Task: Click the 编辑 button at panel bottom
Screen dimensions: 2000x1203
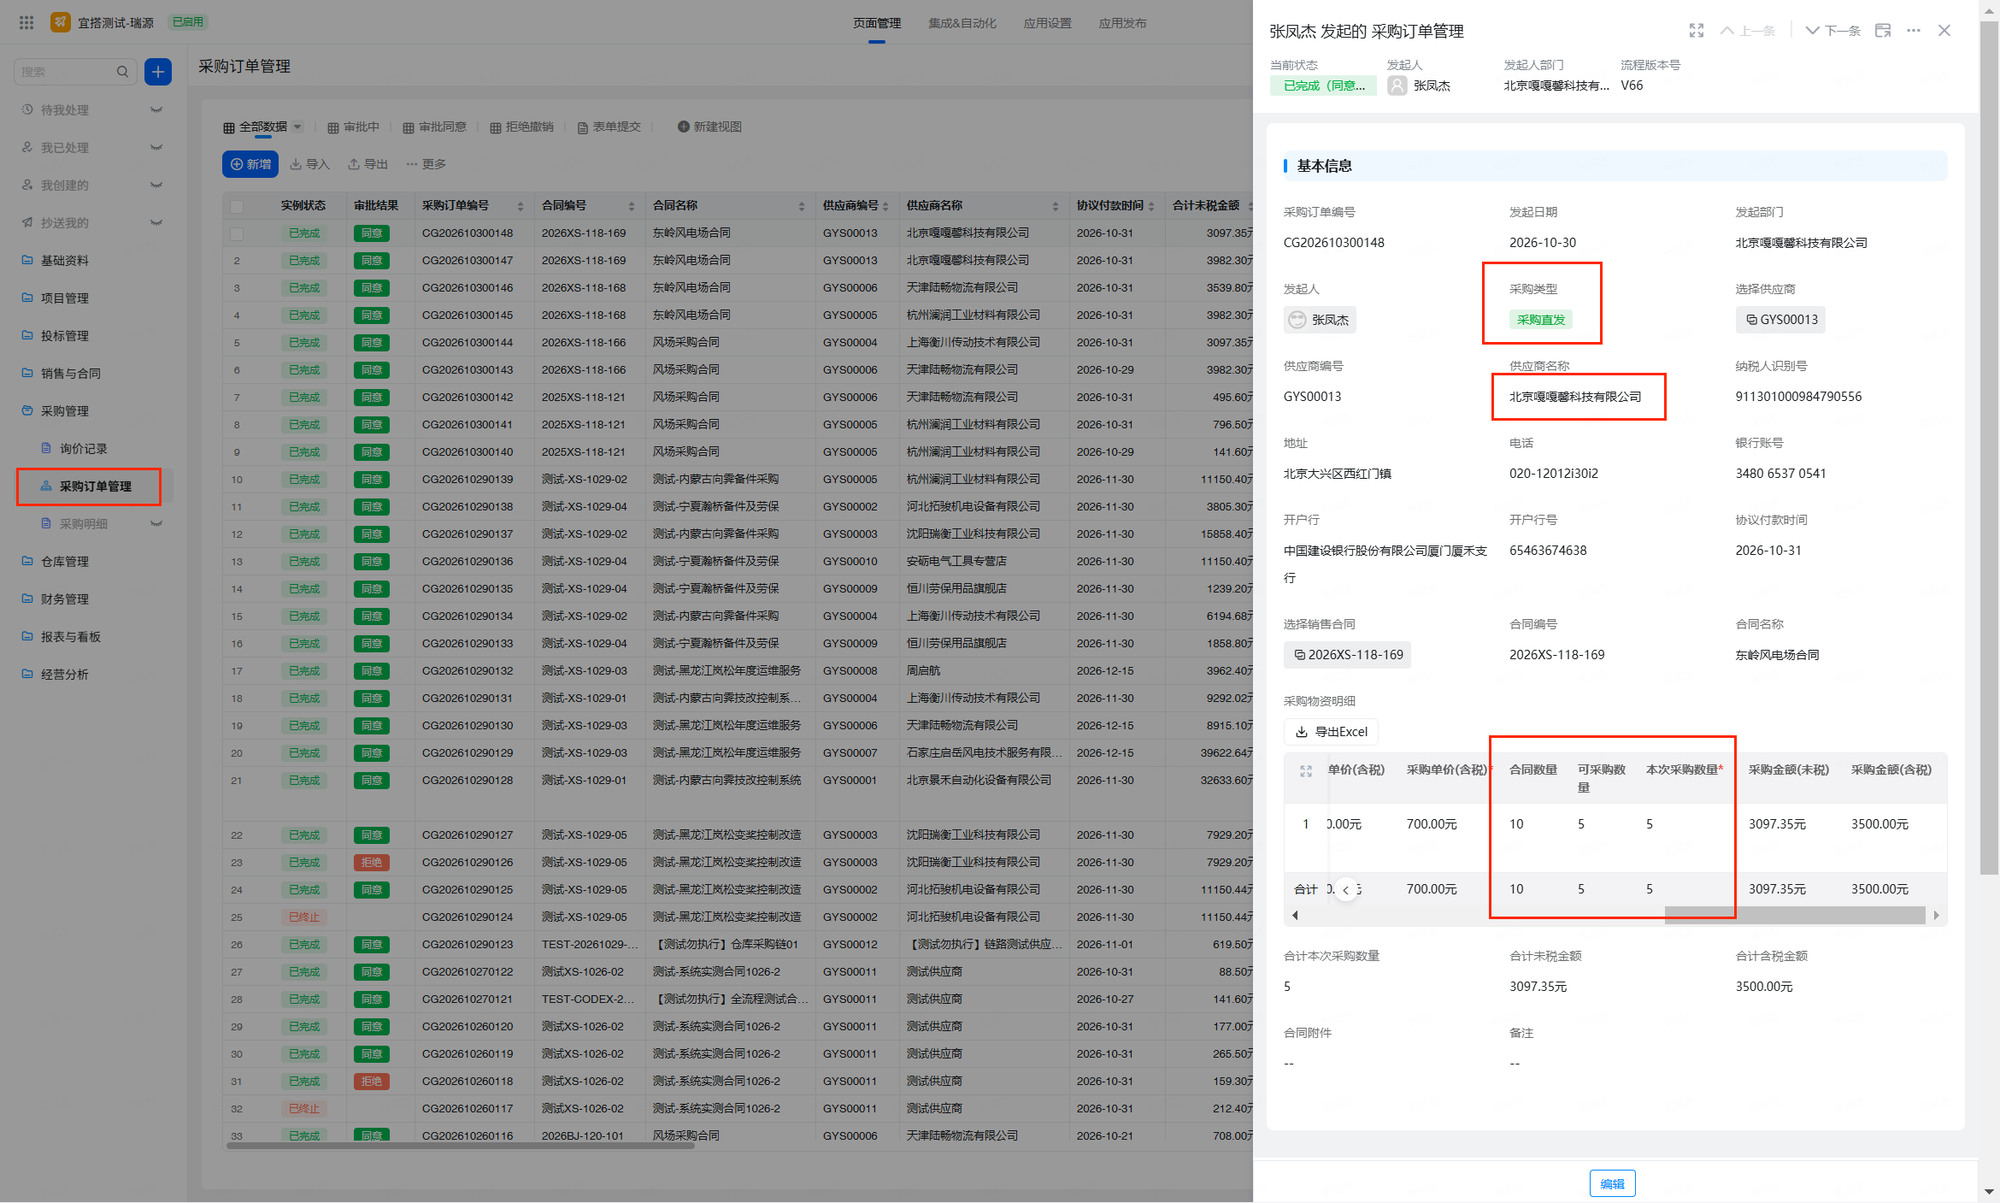Action: click(x=1612, y=1184)
